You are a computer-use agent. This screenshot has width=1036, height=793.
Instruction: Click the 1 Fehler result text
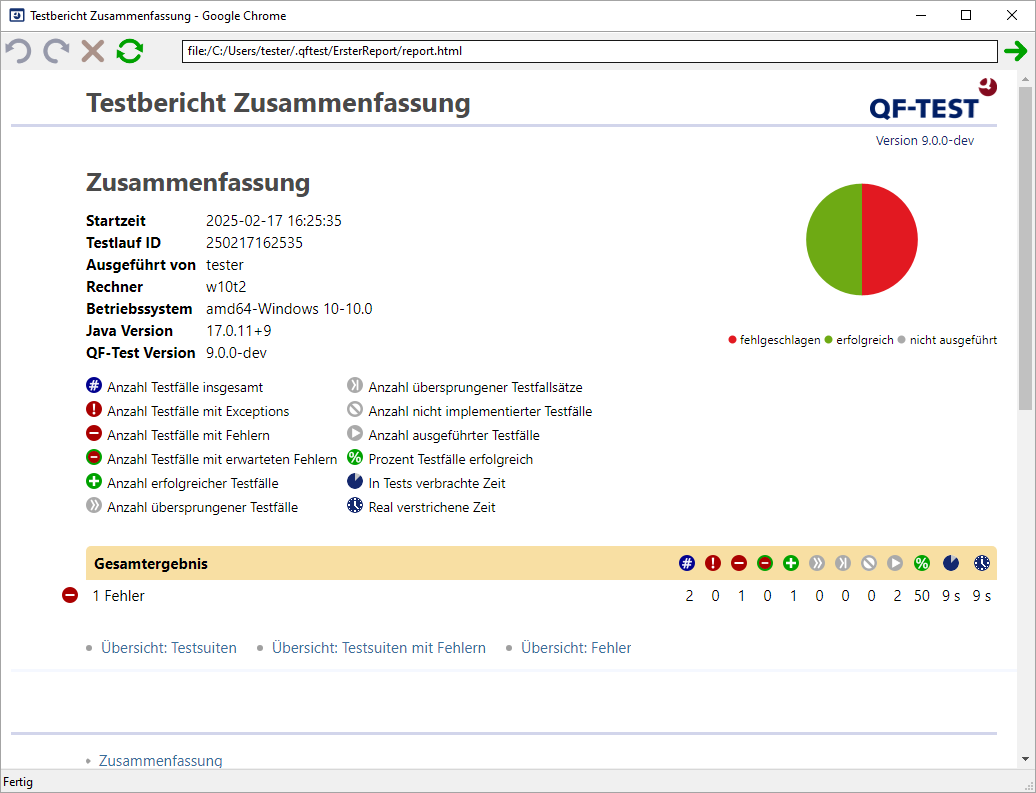tap(118, 595)
